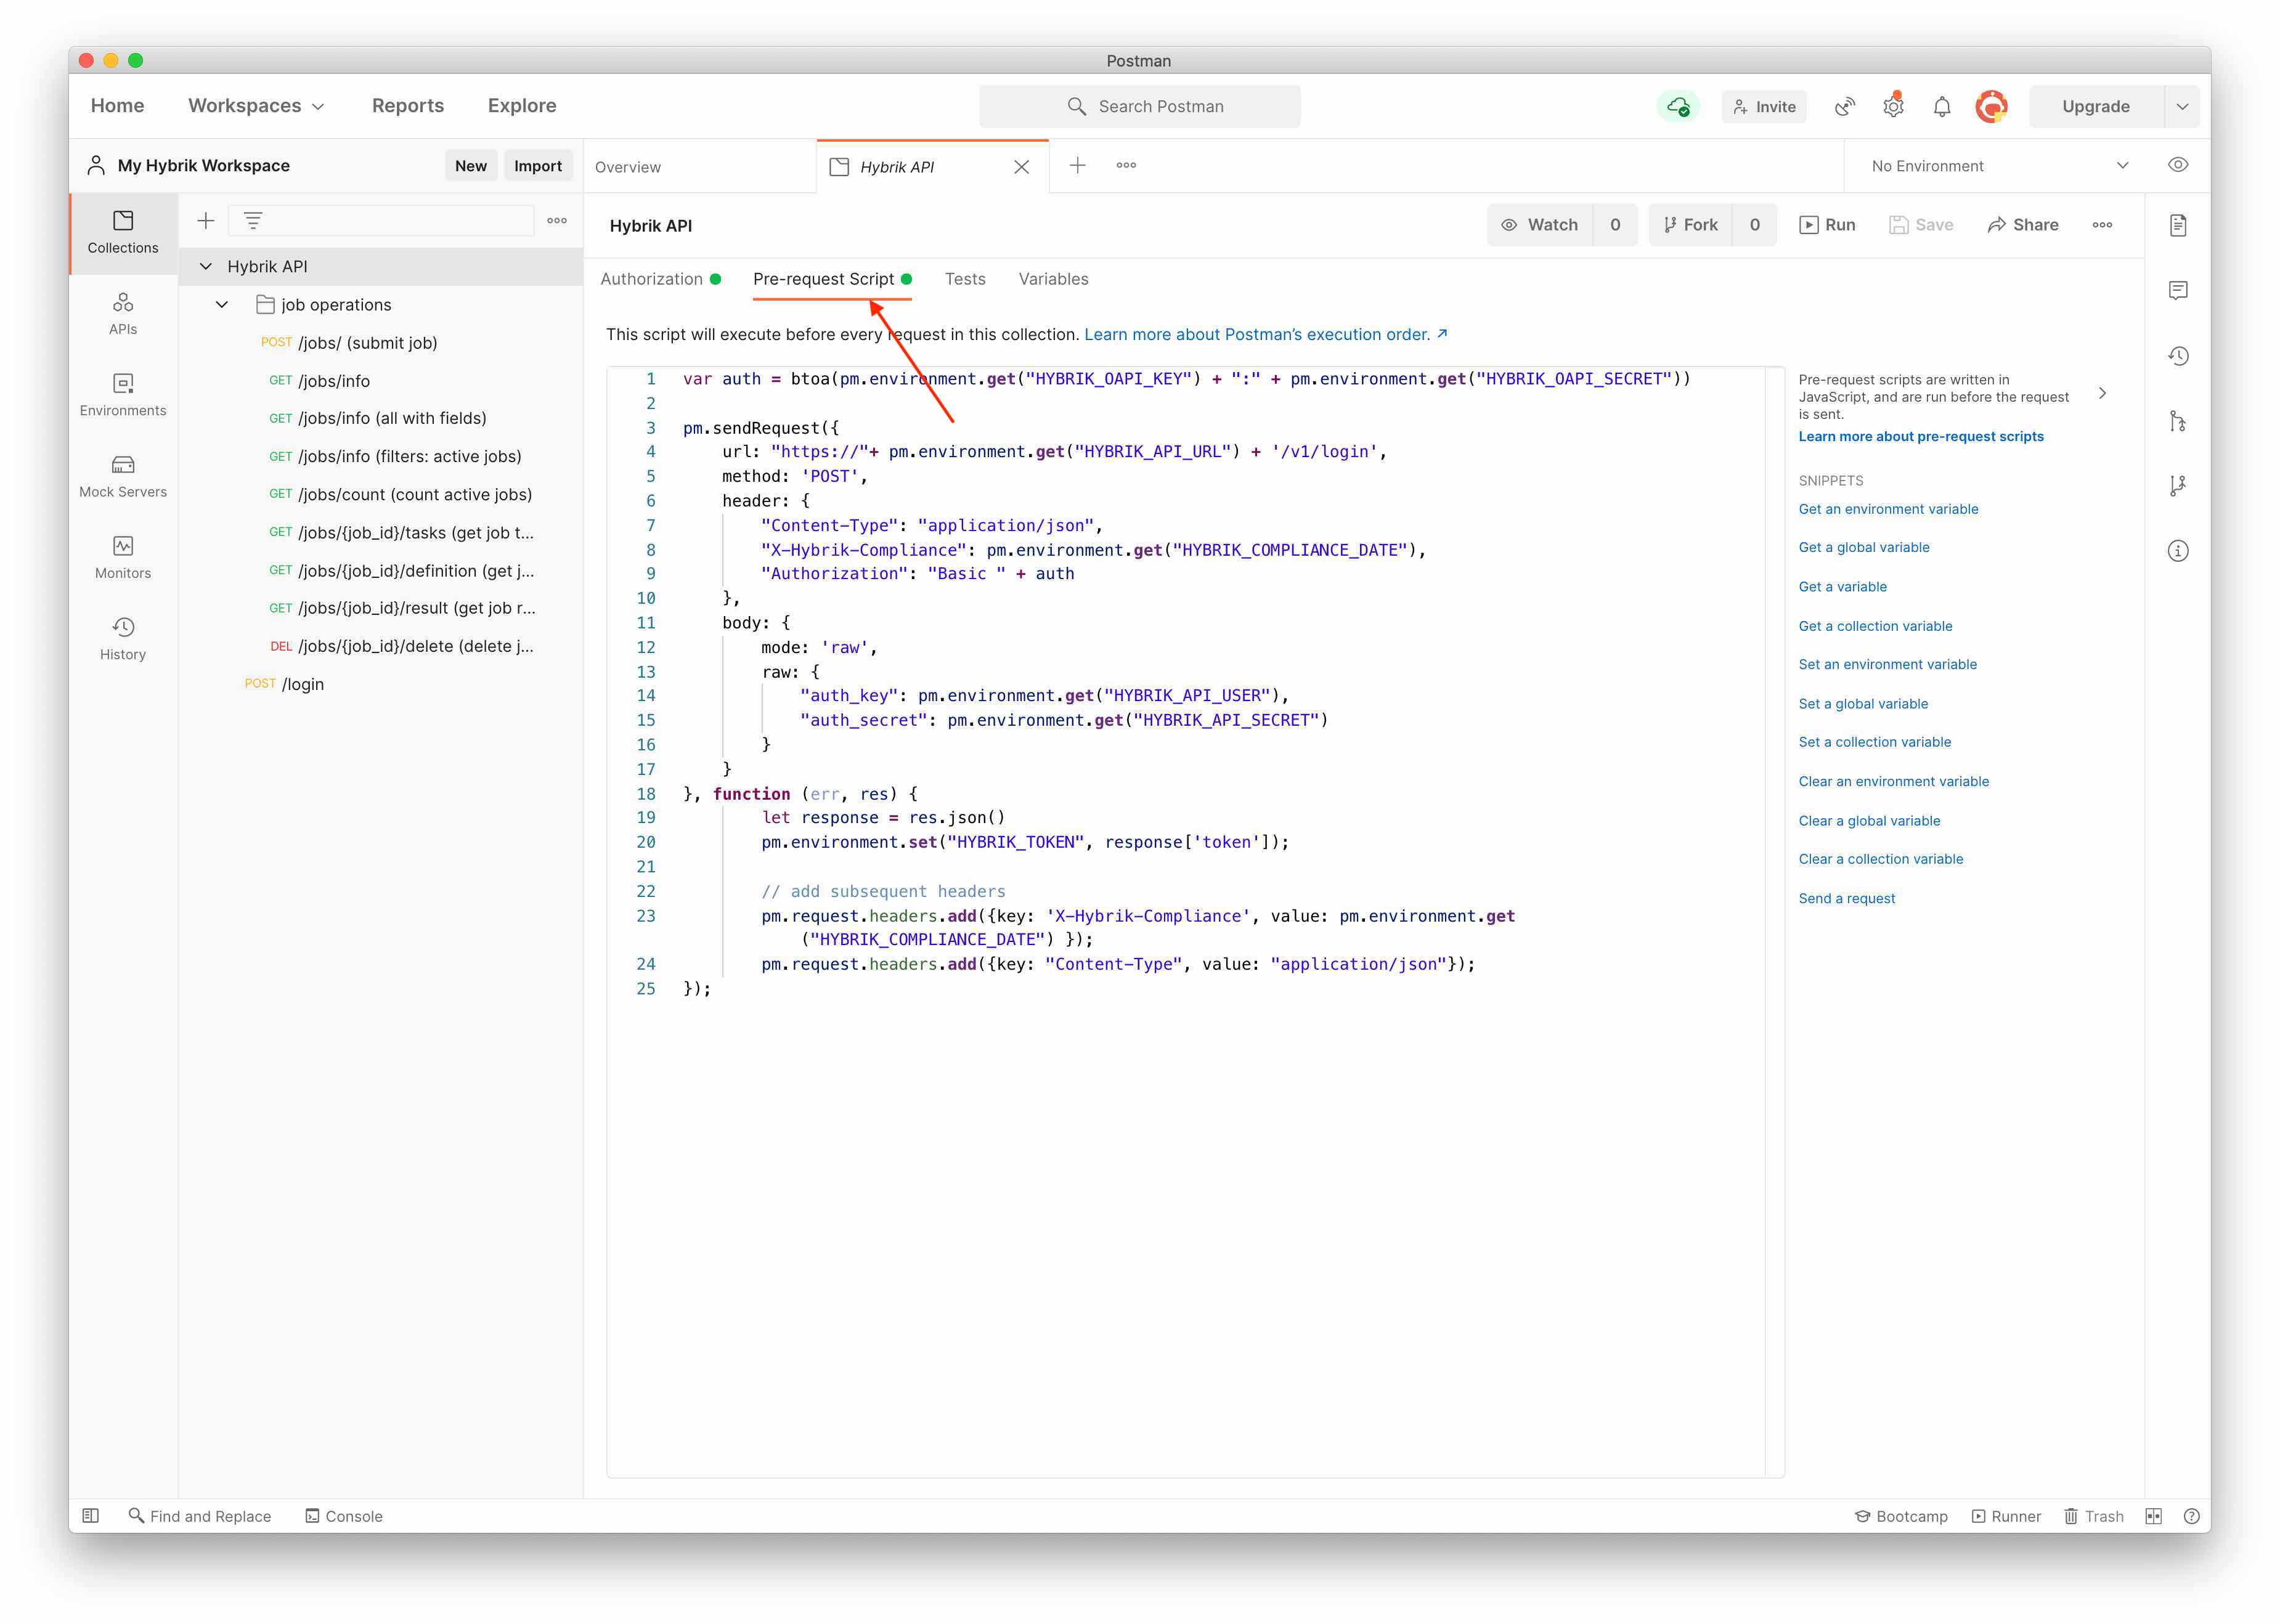Open the Console in the status bar
This screenshot has height=1624, width=2280.
344,1516
